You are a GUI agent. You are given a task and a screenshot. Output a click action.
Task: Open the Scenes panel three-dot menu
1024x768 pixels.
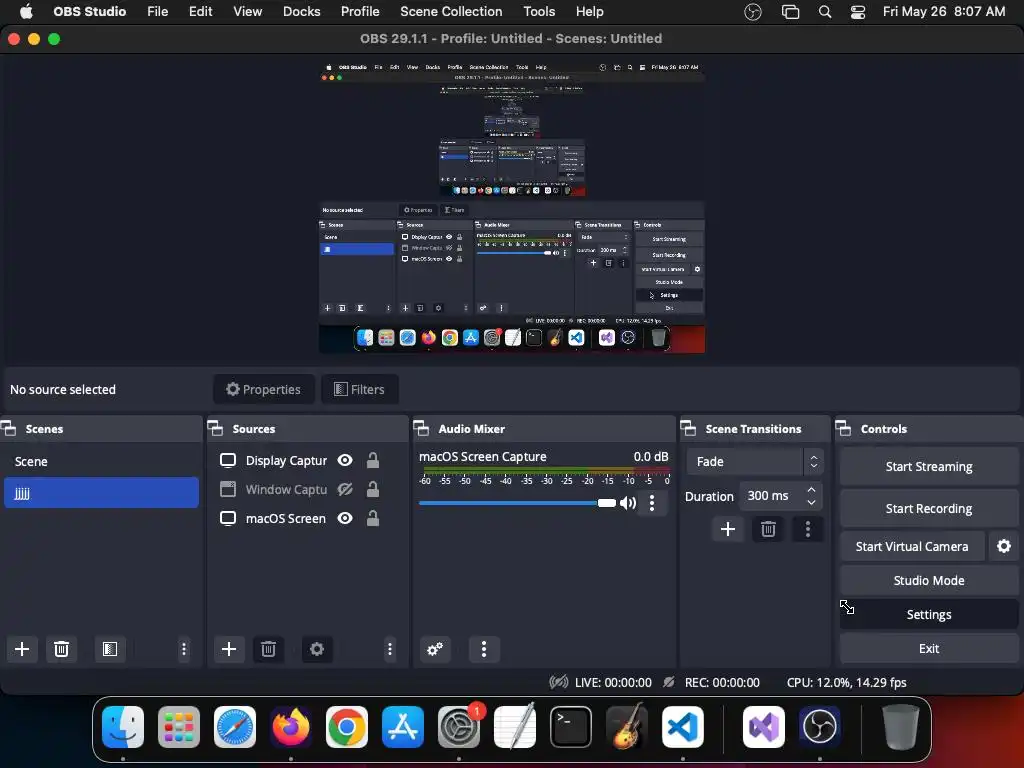click(x=184, y=648)
